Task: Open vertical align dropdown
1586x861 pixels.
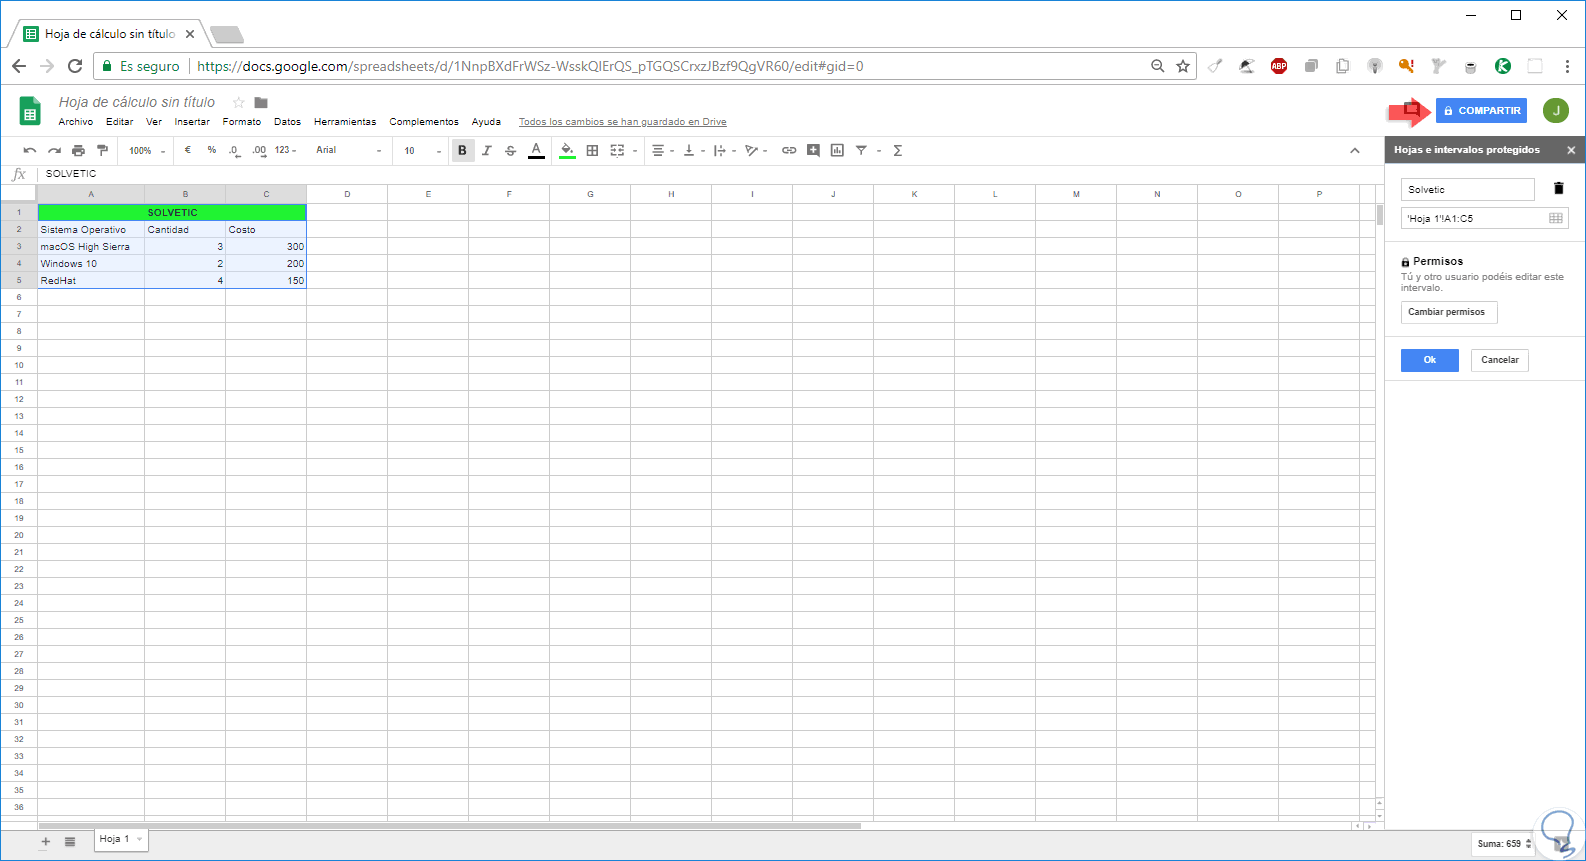Action: coord(693,151)
